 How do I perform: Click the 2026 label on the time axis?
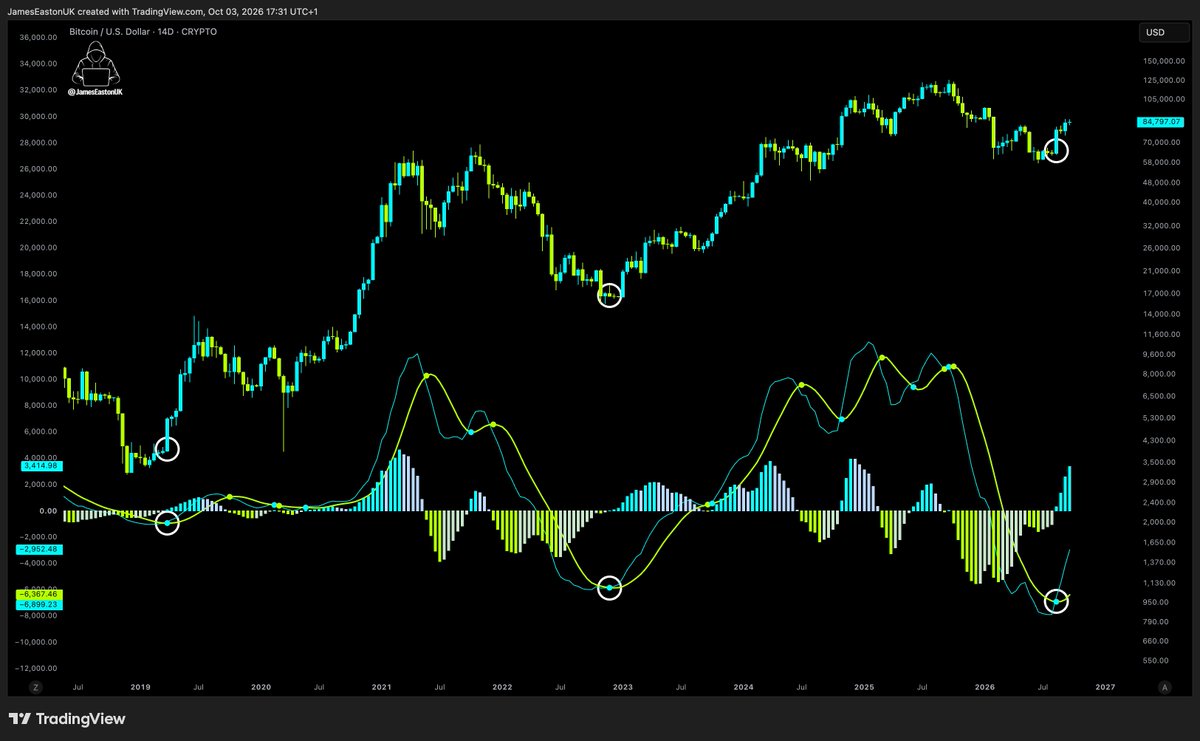tap(985, 687)
